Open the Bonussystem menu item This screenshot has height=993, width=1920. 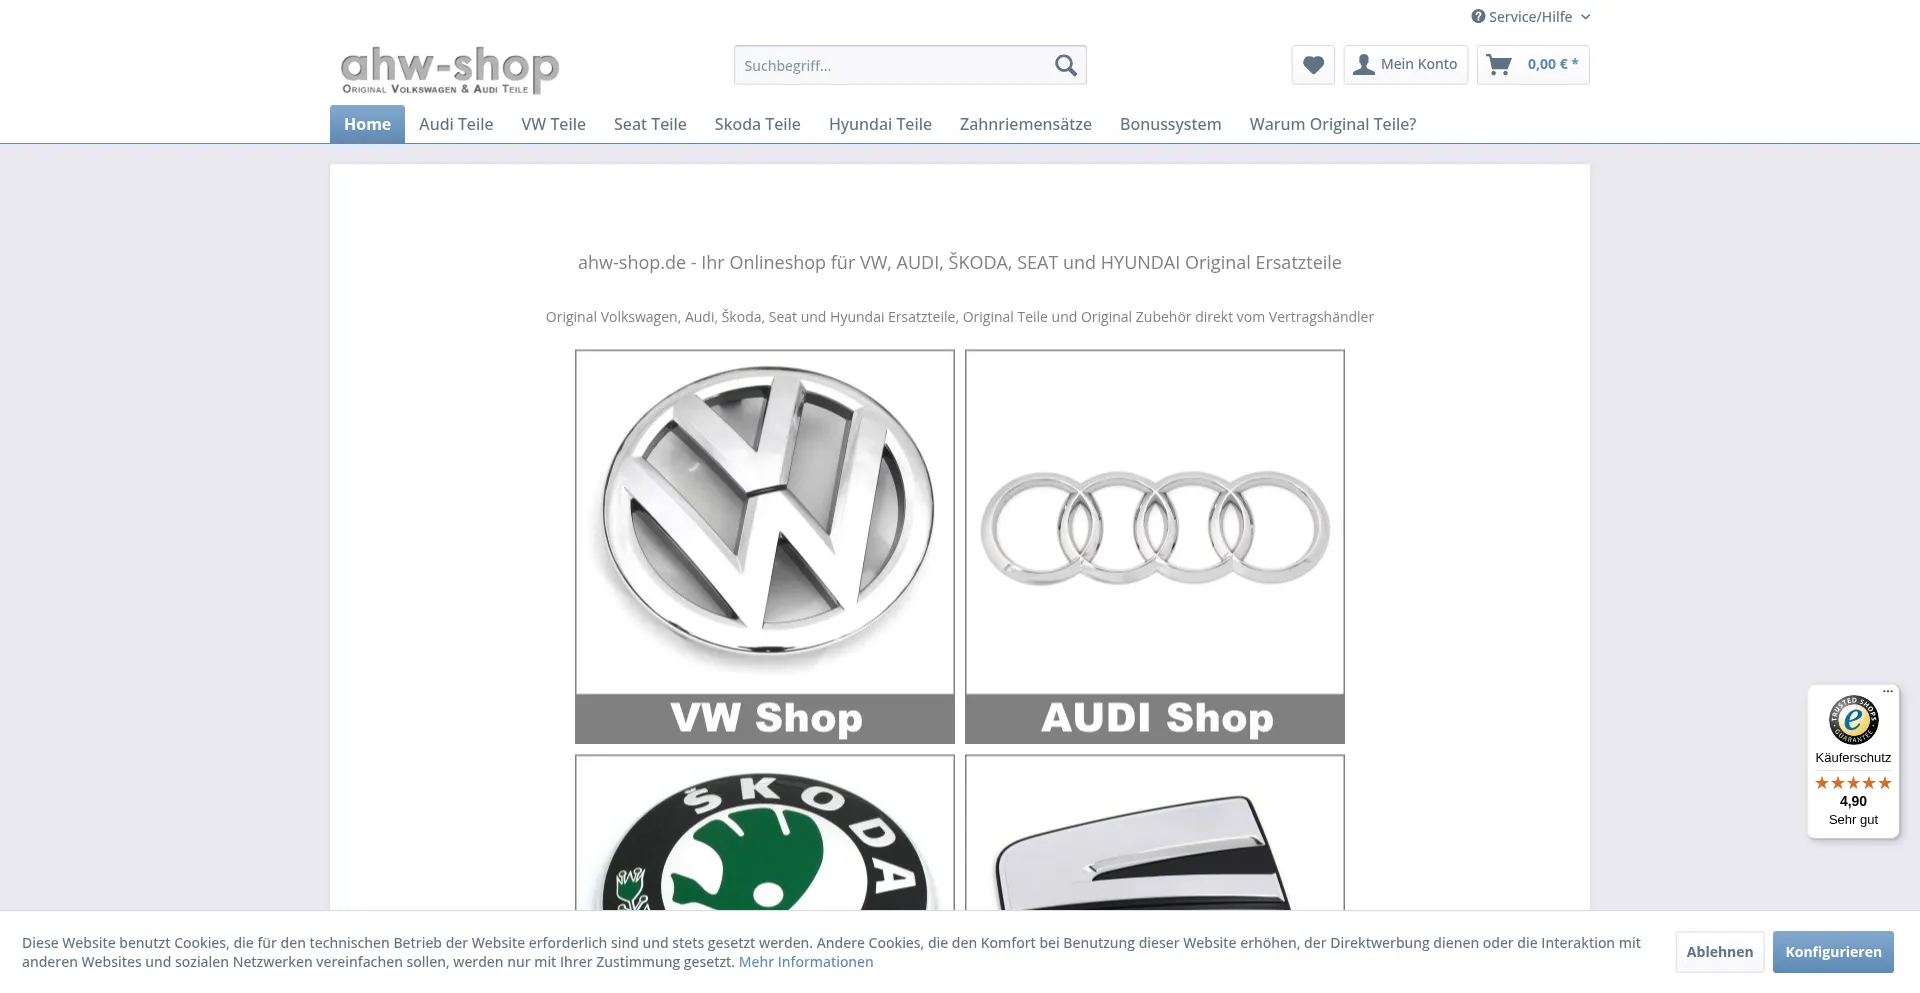tap(1170, 124)
